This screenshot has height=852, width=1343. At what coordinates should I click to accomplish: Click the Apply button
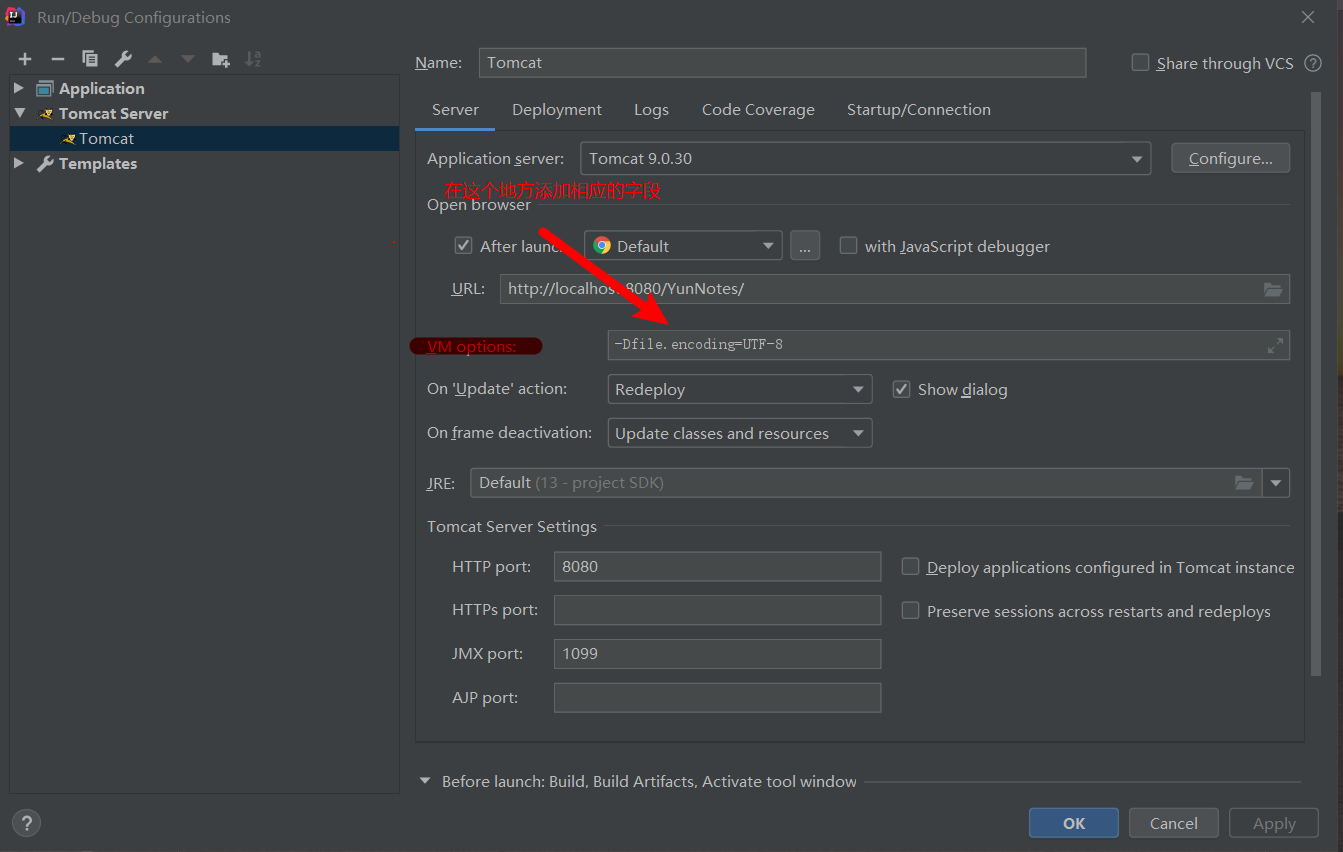(x=1274, y=823)
